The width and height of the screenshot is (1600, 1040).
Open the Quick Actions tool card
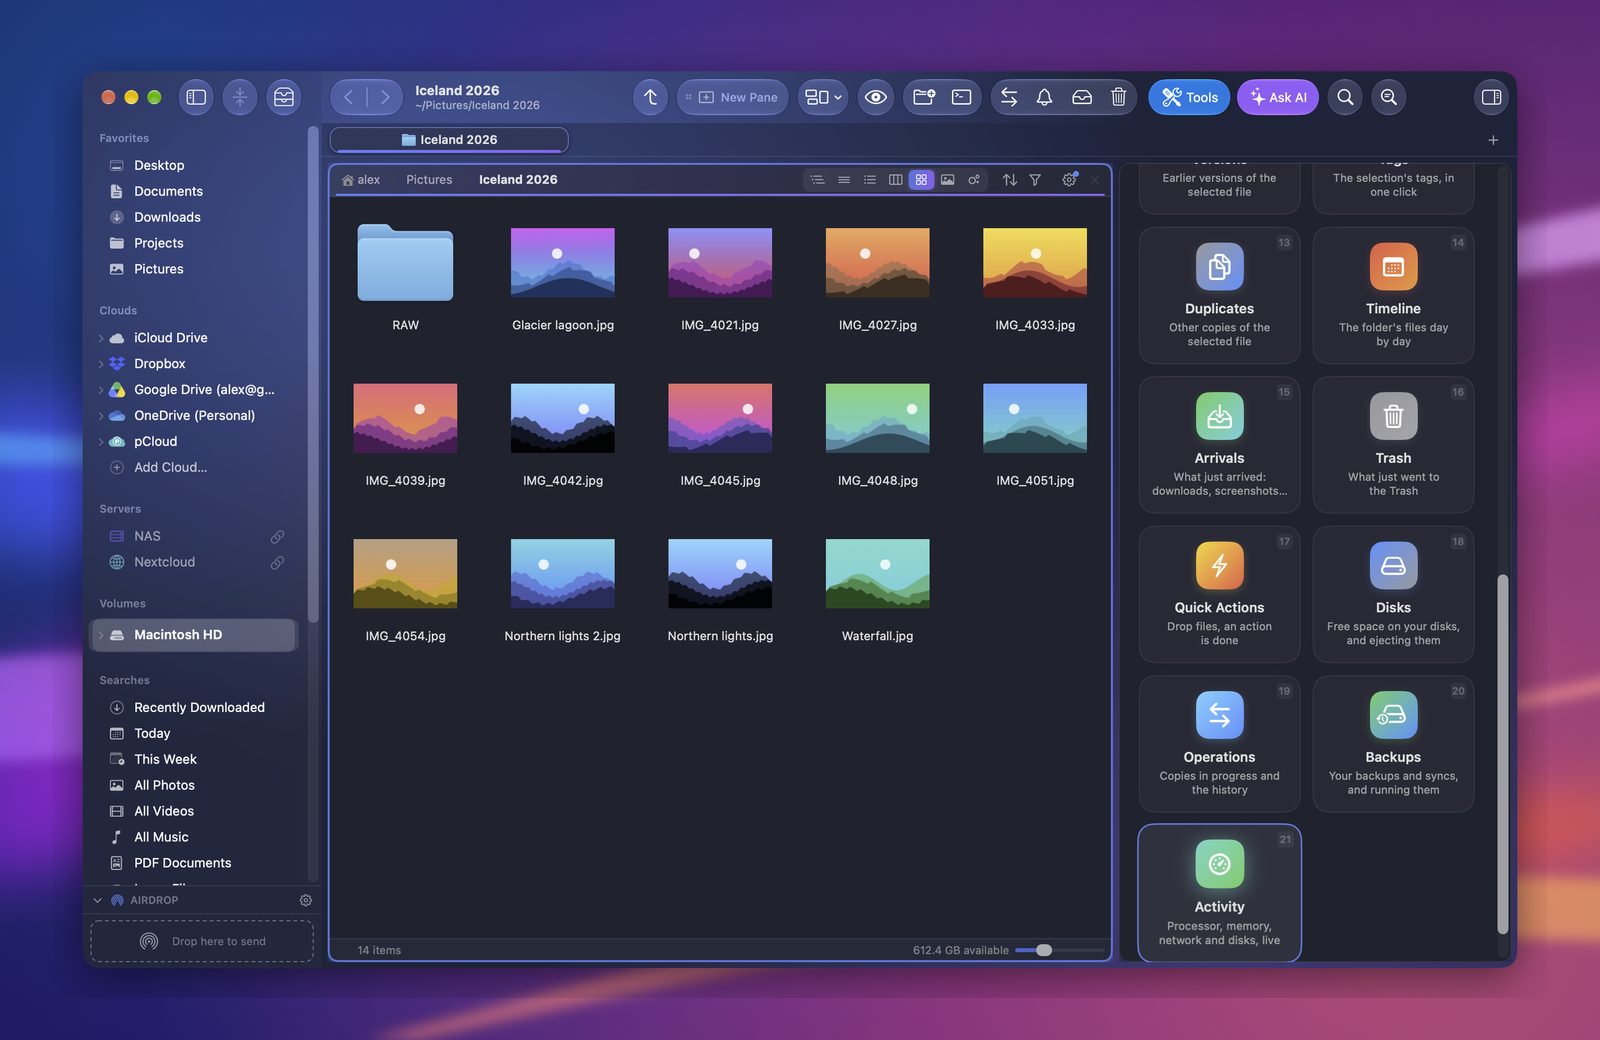click(x=1220, y=594)
